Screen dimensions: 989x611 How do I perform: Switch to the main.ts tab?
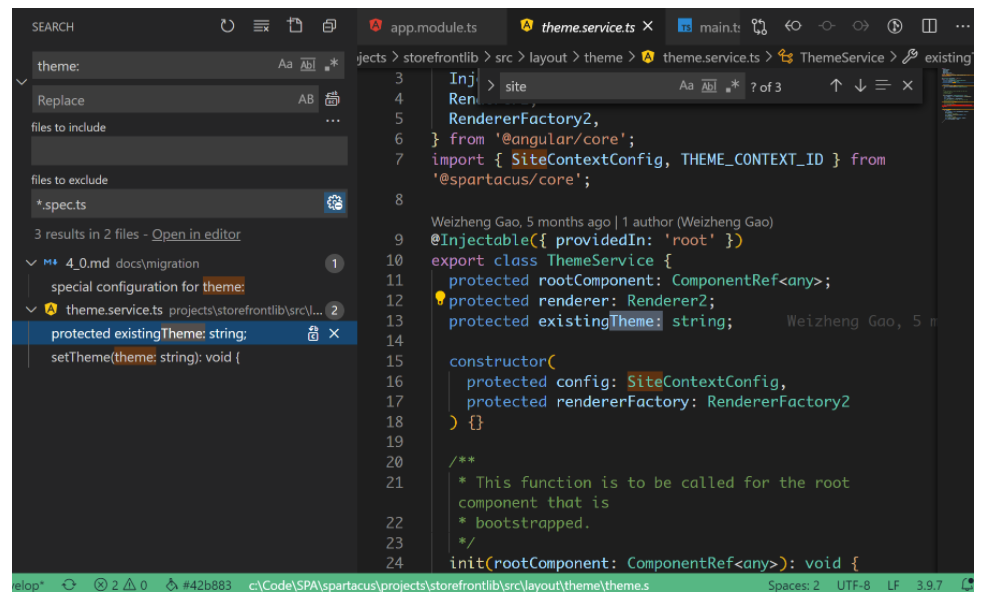point(718,27)
